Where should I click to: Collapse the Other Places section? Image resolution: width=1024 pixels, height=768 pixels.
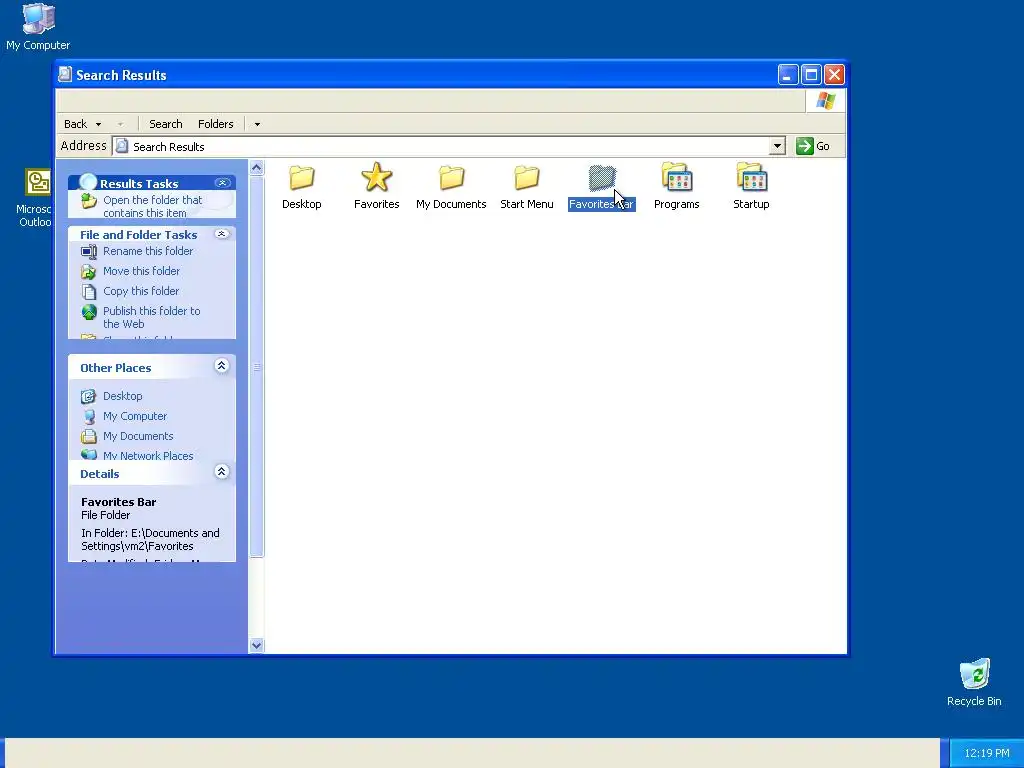click(x=221, y=366)
